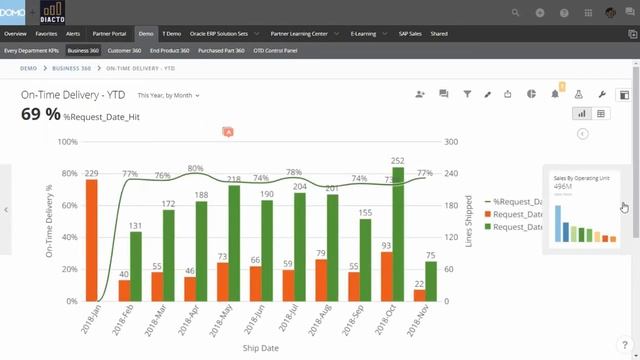Click the collapse arrow circle icon
Viewport: 640px width, 360px height.
click(x=582, y=134)
